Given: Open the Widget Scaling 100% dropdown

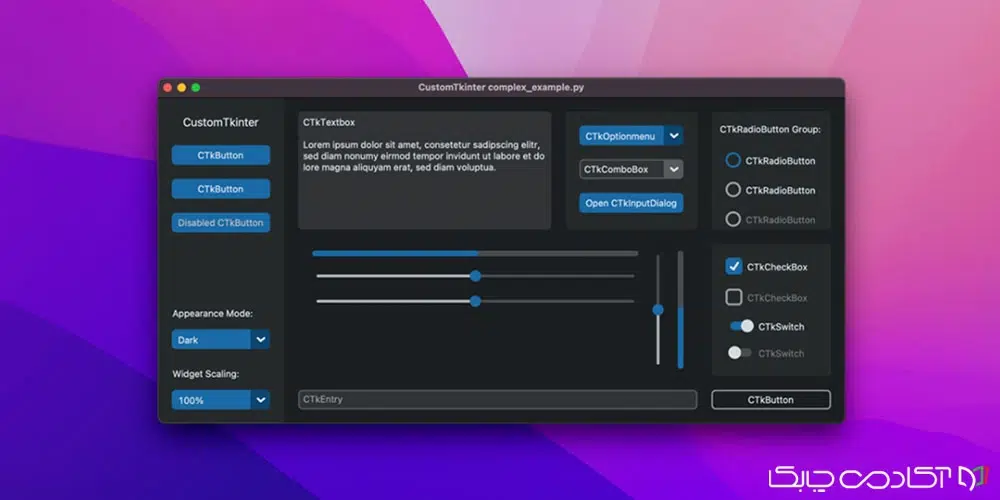Looking at the screenshot, I should tap(260, 400).
